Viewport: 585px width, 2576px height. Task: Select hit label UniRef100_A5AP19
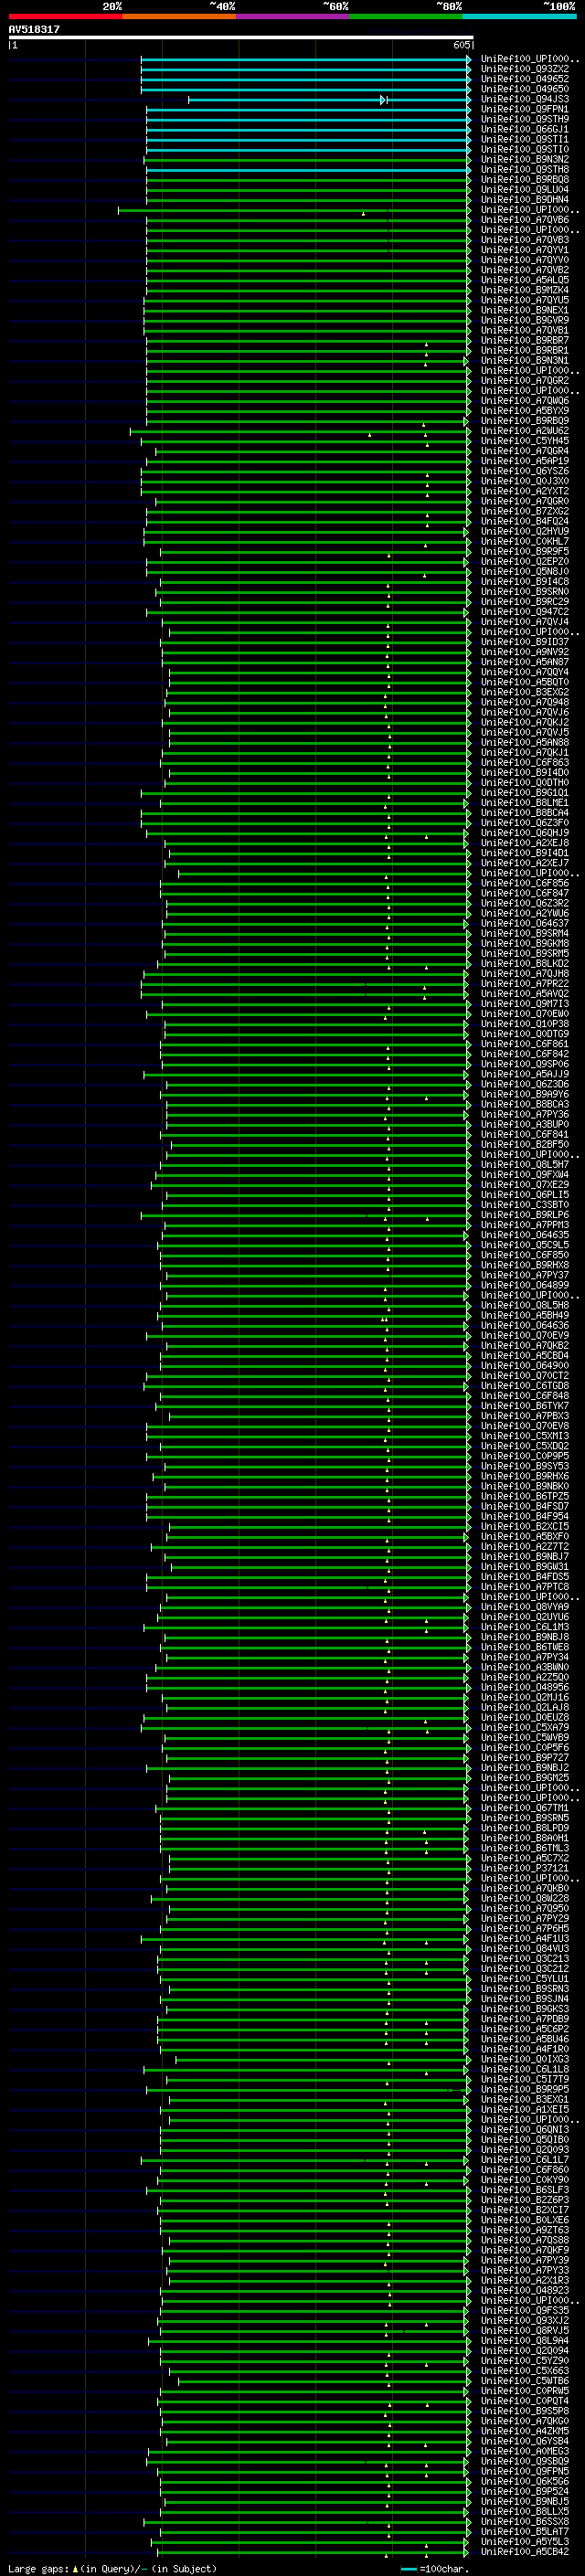[525, 461]
